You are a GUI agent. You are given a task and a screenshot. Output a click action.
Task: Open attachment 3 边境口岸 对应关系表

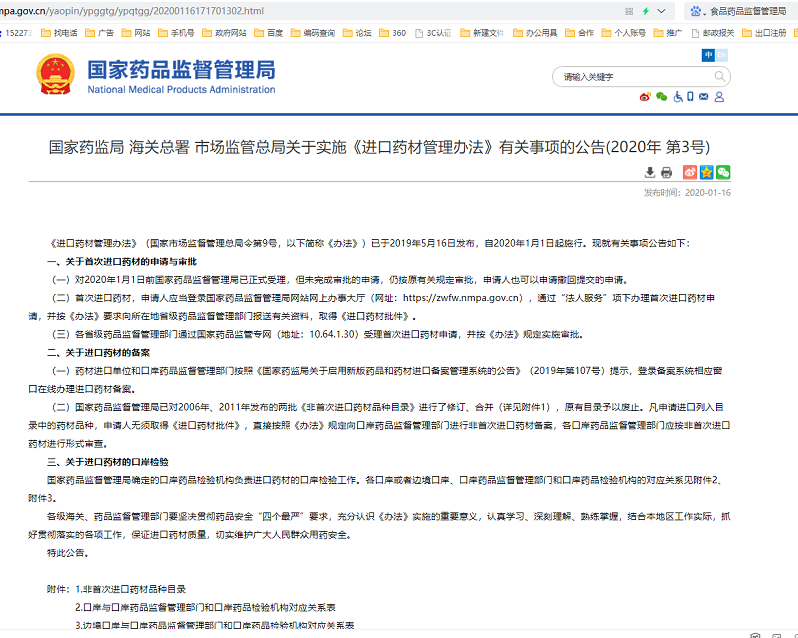[215, 625]
